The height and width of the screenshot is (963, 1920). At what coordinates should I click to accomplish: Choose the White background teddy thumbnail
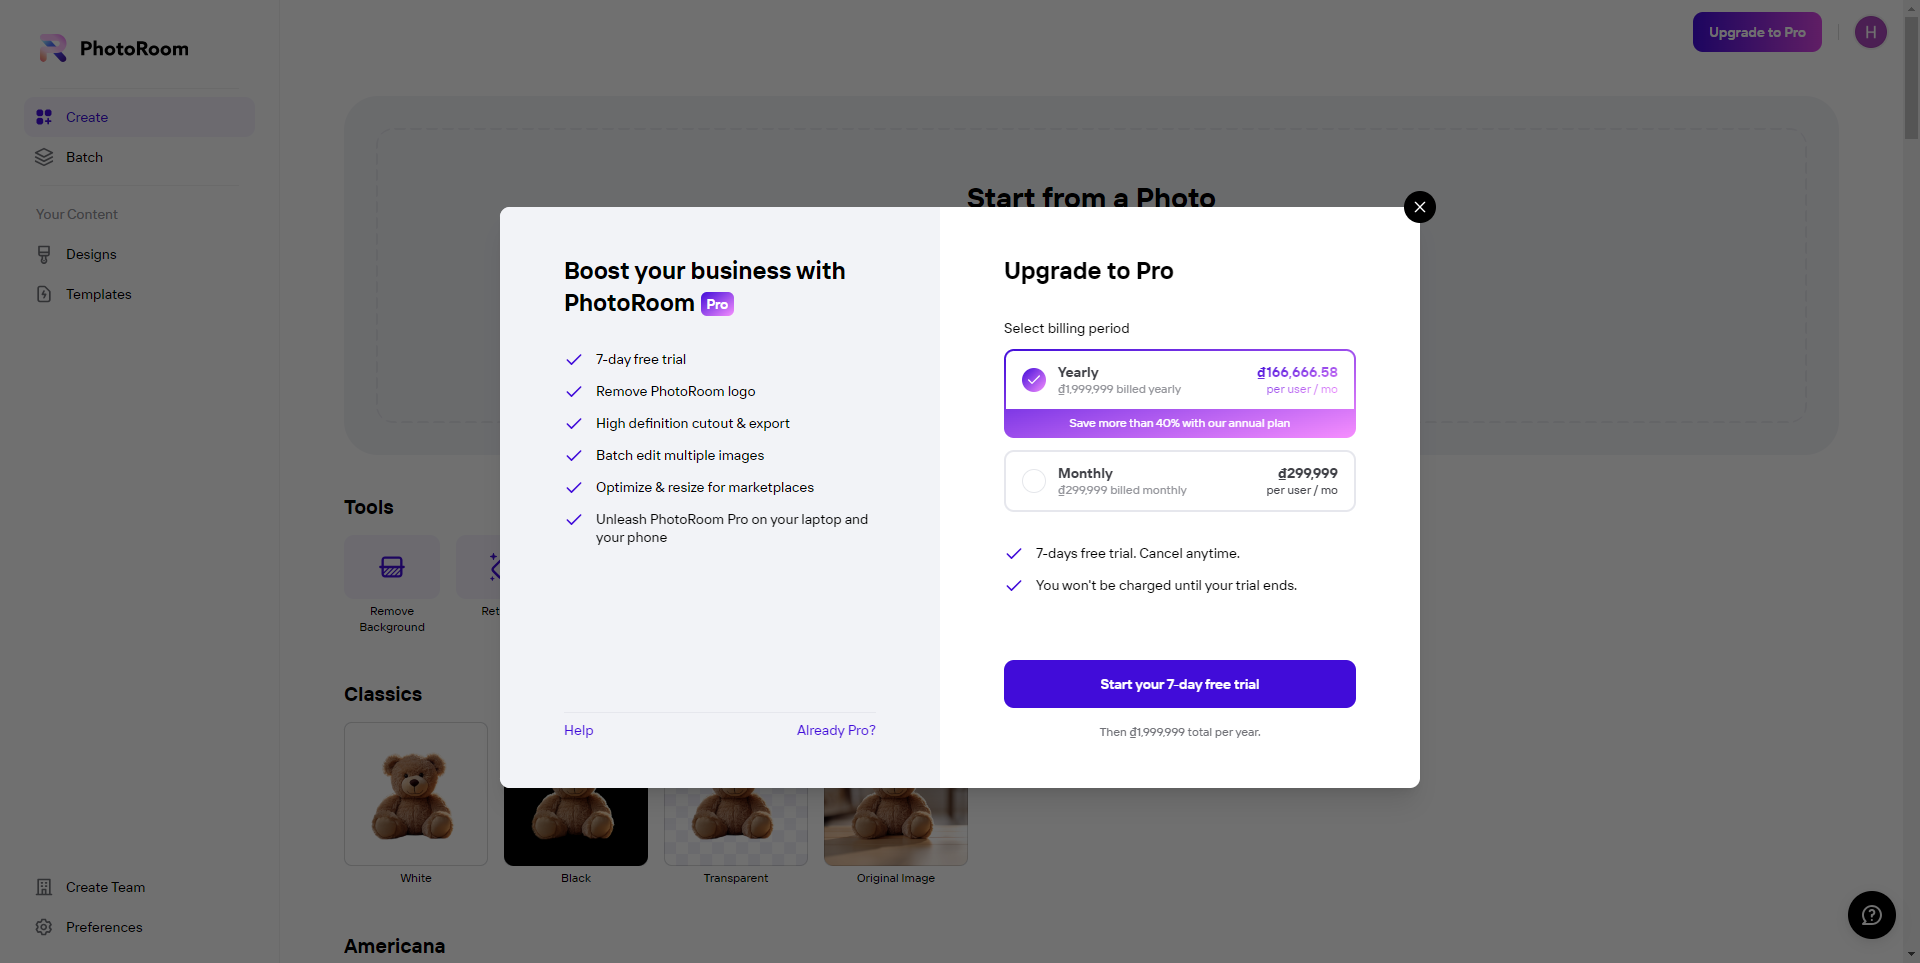tap(416, 794)
